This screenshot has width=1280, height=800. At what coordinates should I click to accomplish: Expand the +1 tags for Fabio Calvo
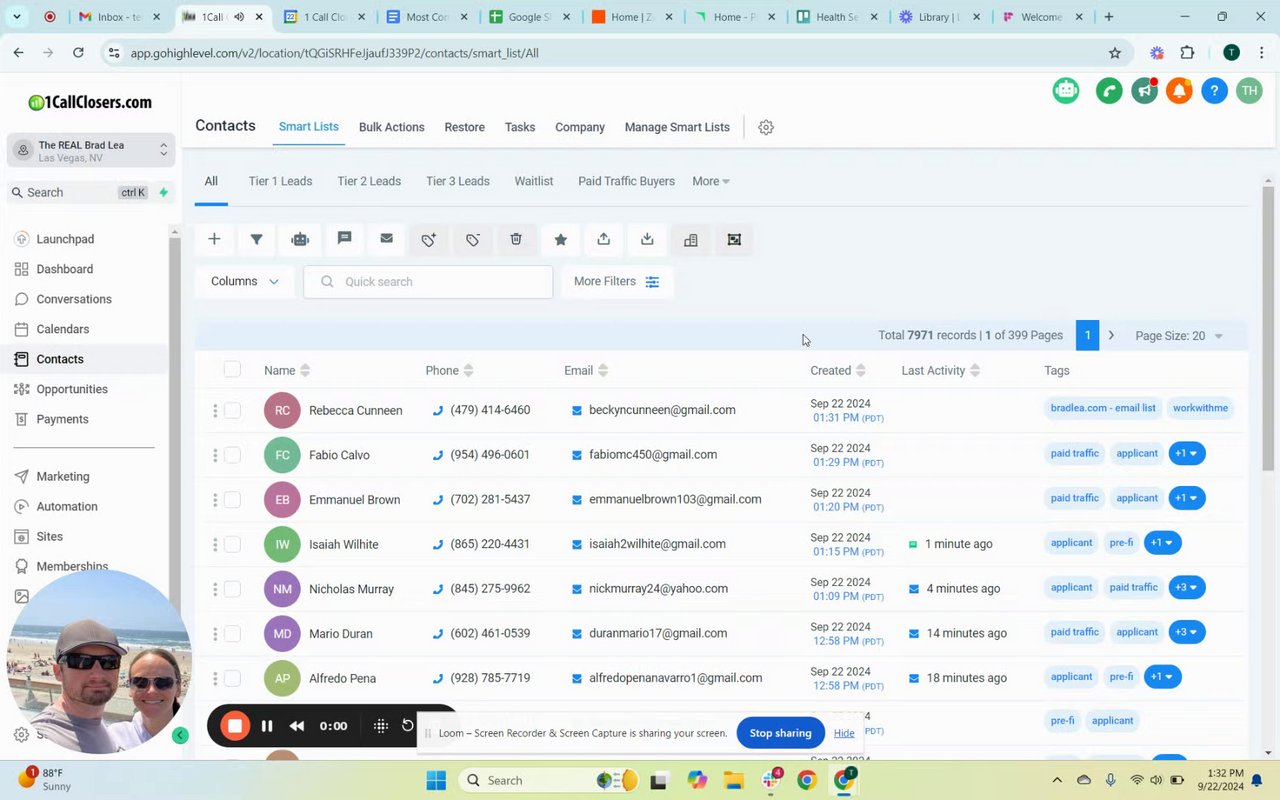[x=1187, y=454]
